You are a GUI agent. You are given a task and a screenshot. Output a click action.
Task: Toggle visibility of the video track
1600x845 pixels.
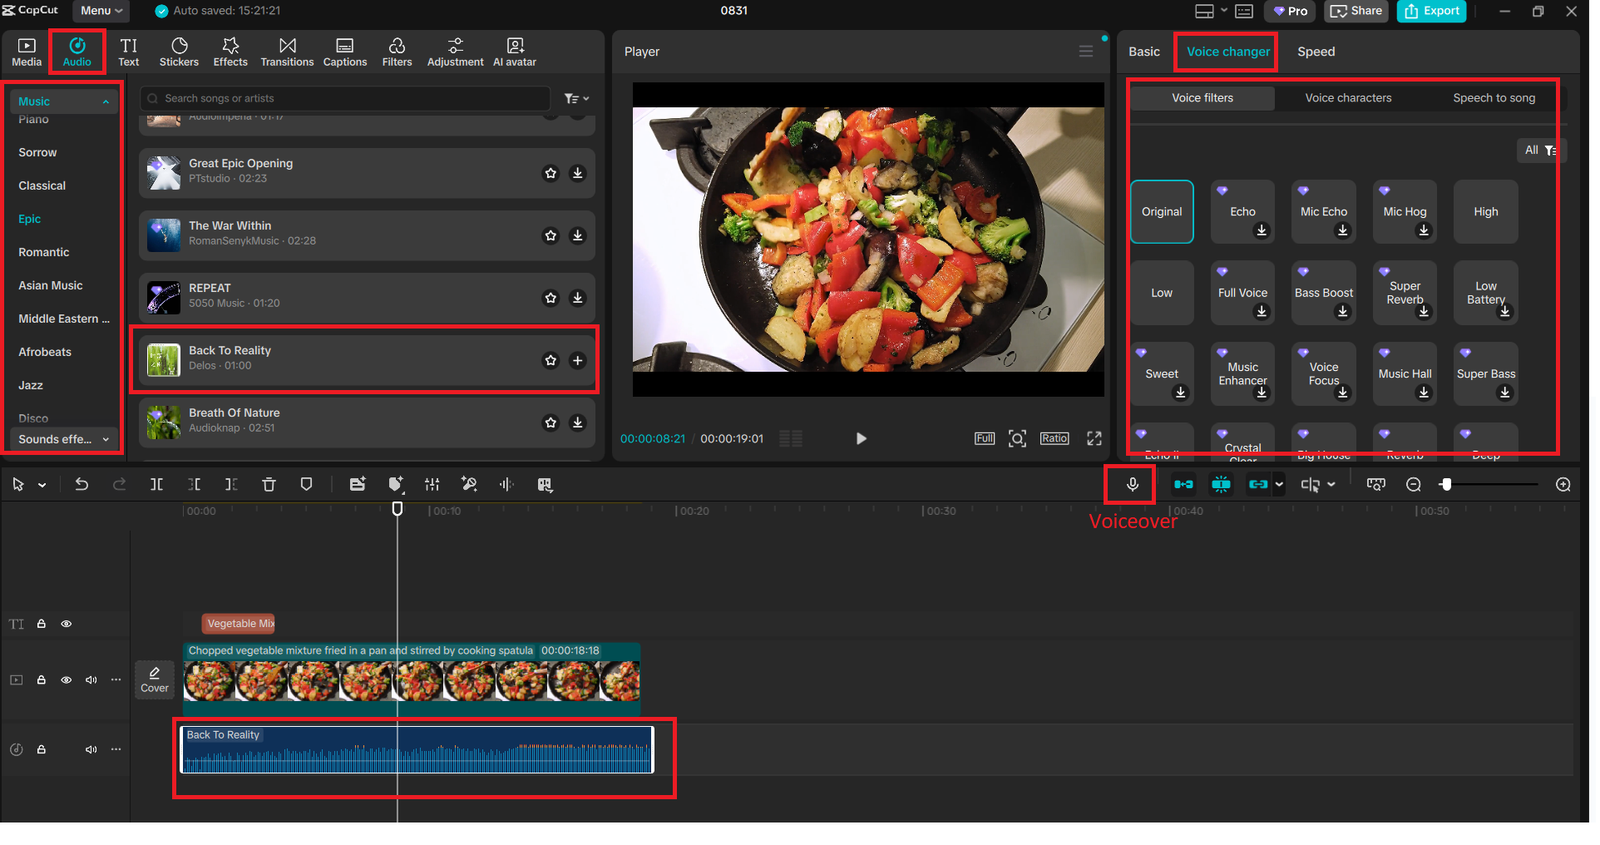coord(66,680)
